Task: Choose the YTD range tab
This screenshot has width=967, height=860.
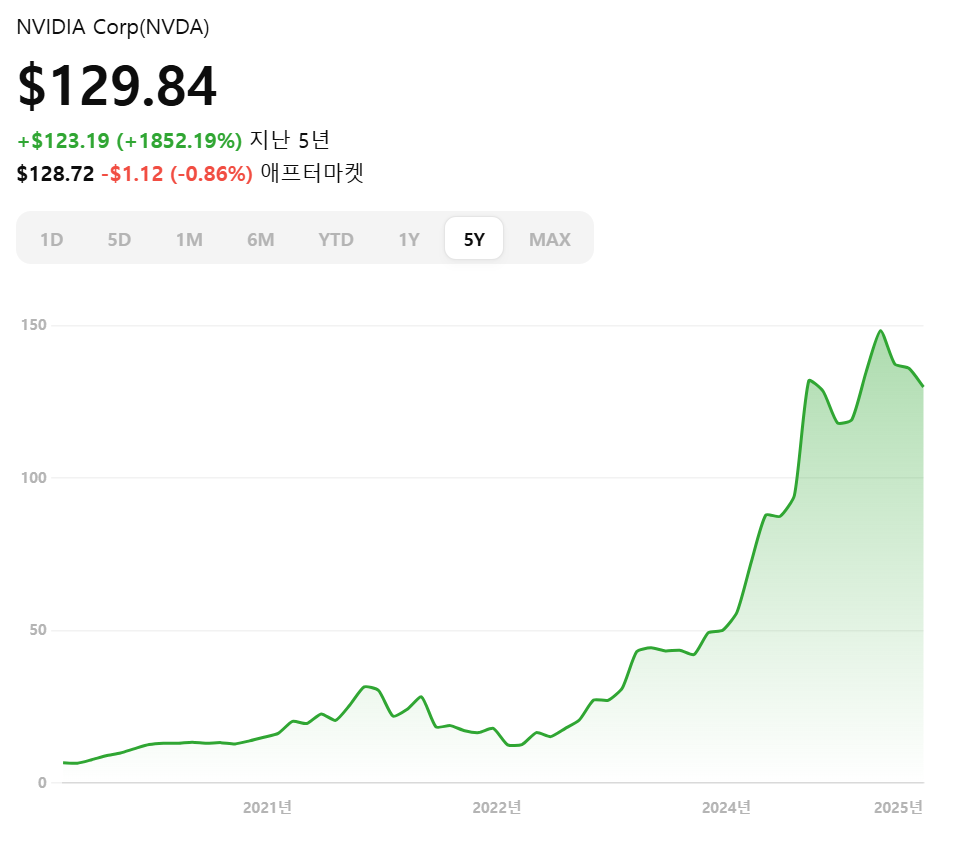Action: click(x=336, y=239)
